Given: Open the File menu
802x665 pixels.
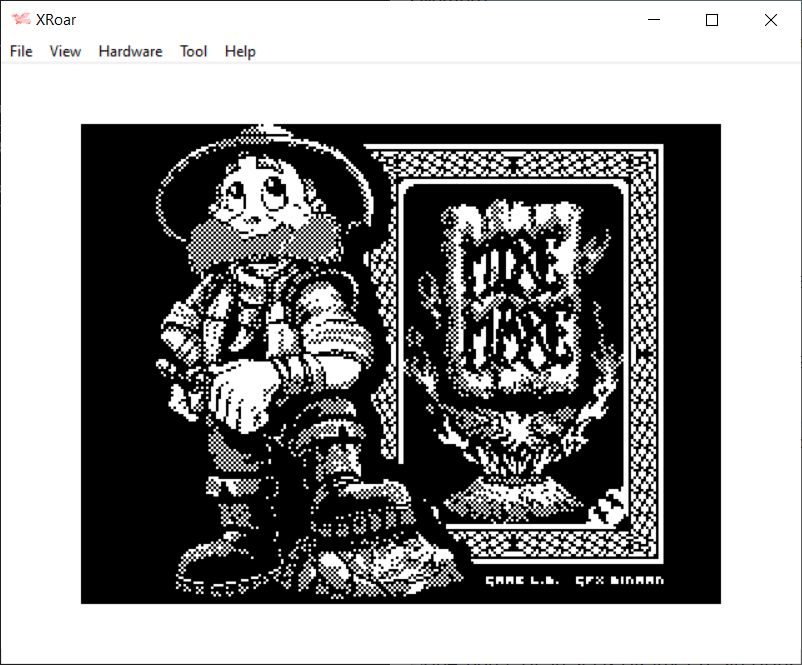Looking at the screenshot, I should pyautogui.click(x=21, y=51).
